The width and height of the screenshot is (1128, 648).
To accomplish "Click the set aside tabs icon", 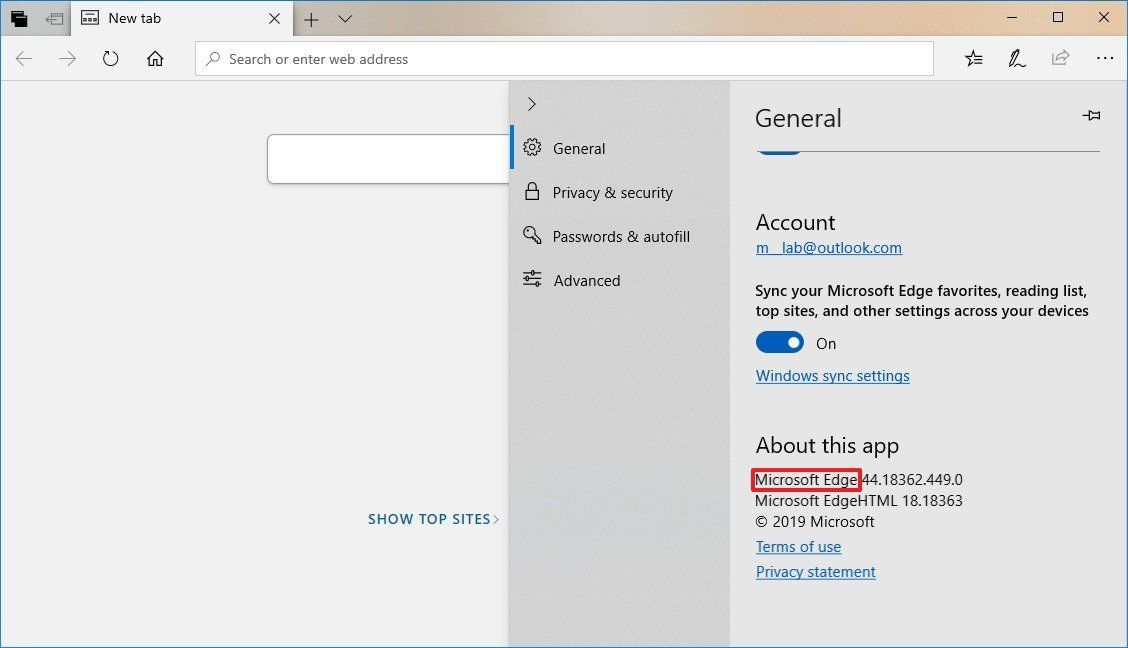I will click(x=18, y=18).
